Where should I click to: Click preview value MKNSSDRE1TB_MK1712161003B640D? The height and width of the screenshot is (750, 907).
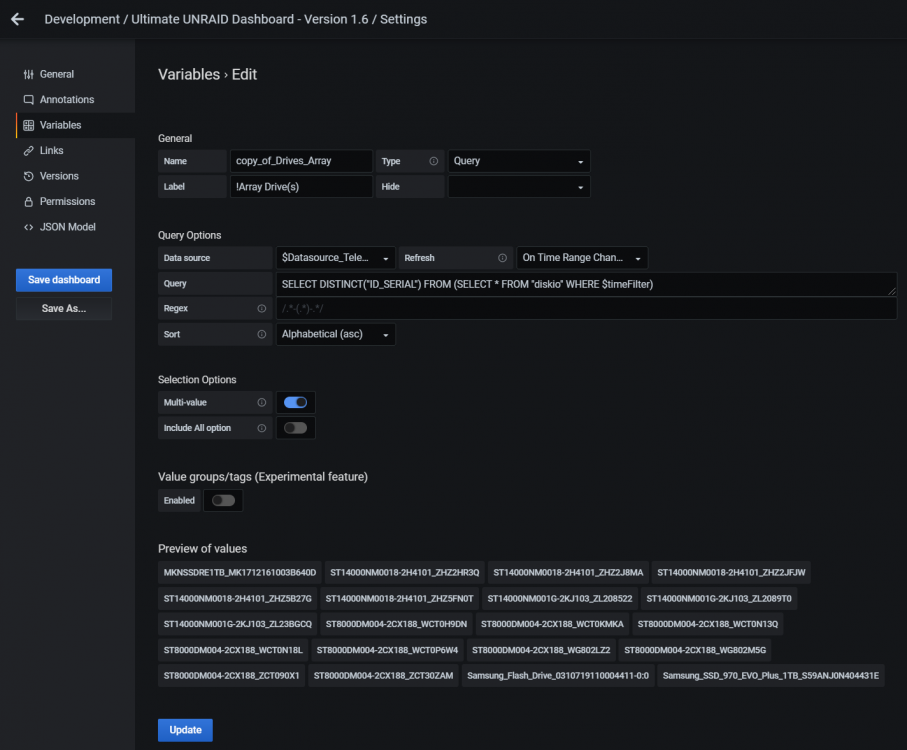click(x=239, y=572)
